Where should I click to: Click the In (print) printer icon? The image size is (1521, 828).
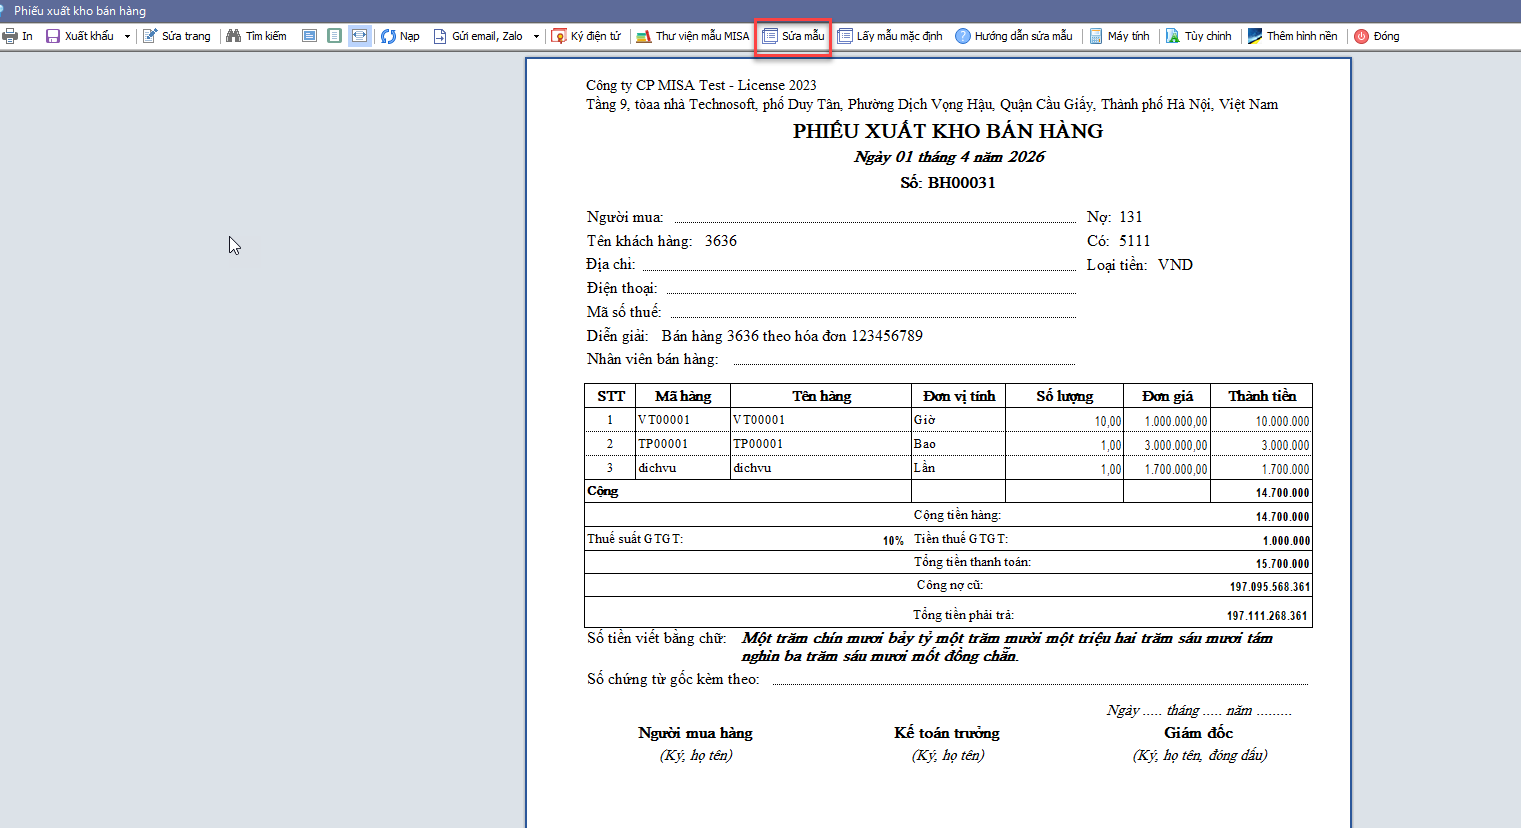point(10,36)
